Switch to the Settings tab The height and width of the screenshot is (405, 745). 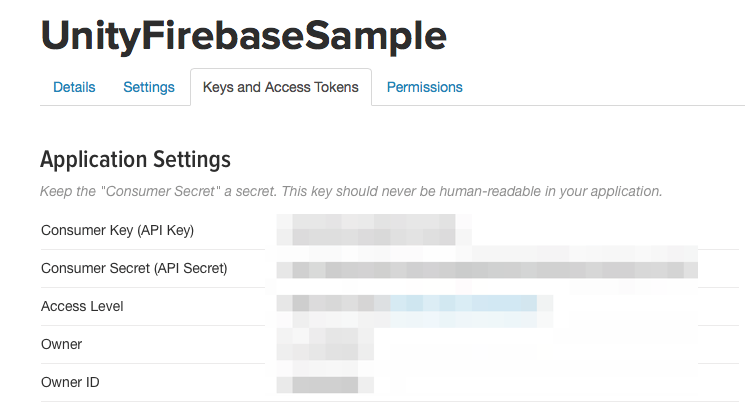pyautogui.click(x=149, y=87)
